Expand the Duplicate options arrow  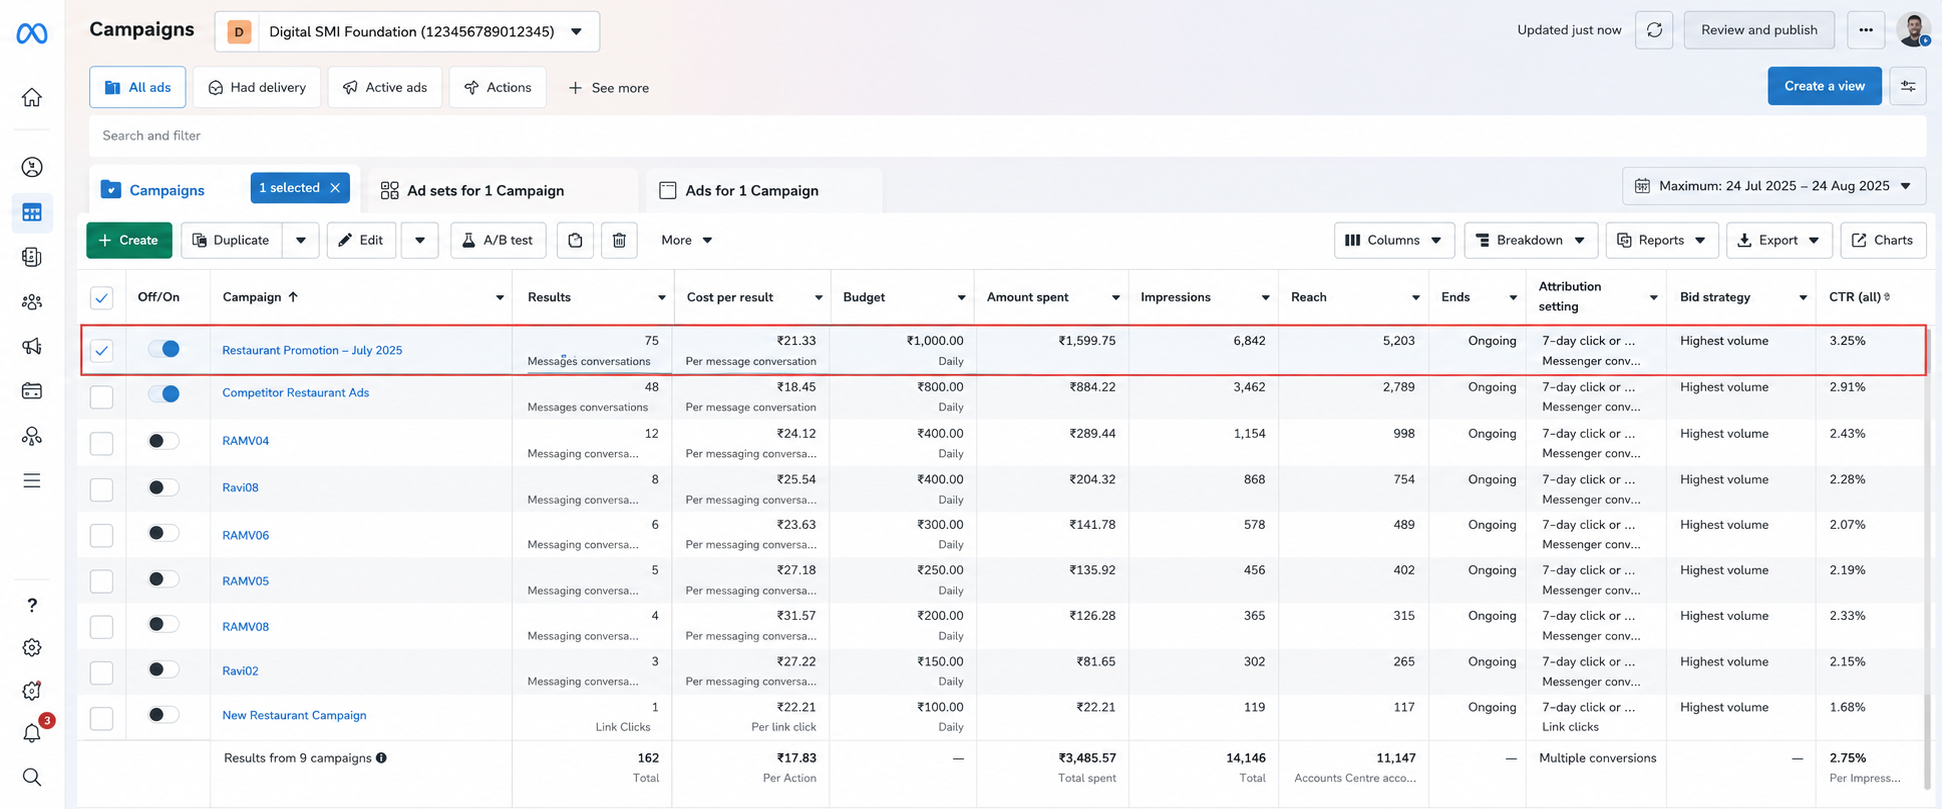(301, 240)
